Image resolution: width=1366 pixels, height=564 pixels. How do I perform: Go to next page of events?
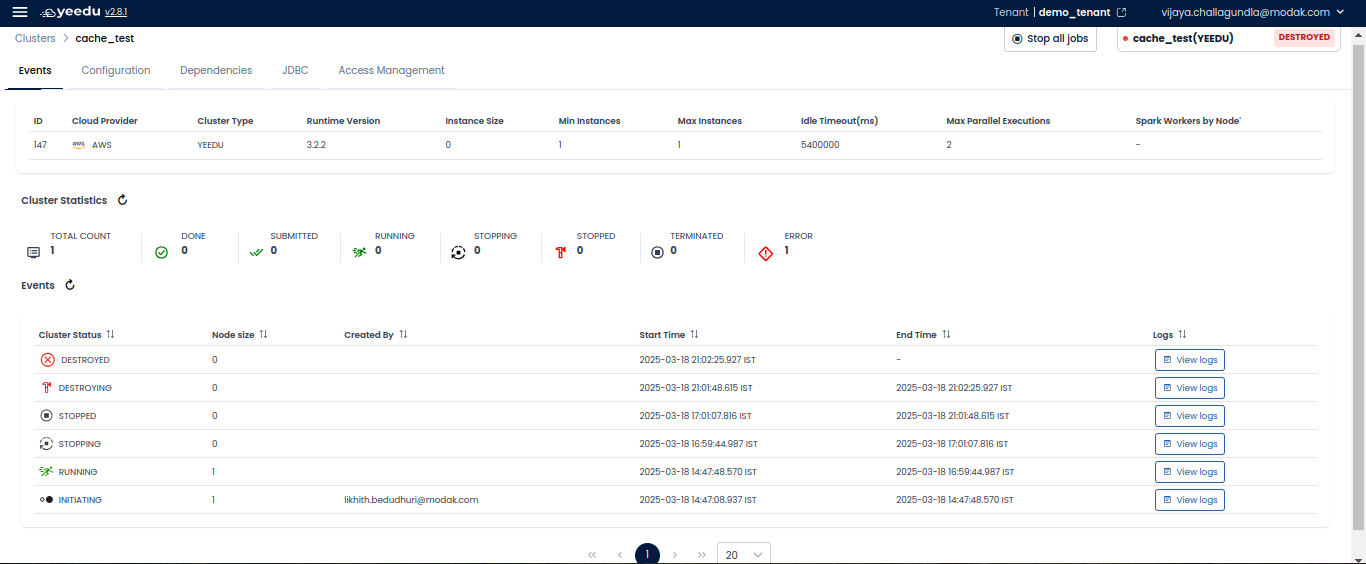click(x=675, y=554)
